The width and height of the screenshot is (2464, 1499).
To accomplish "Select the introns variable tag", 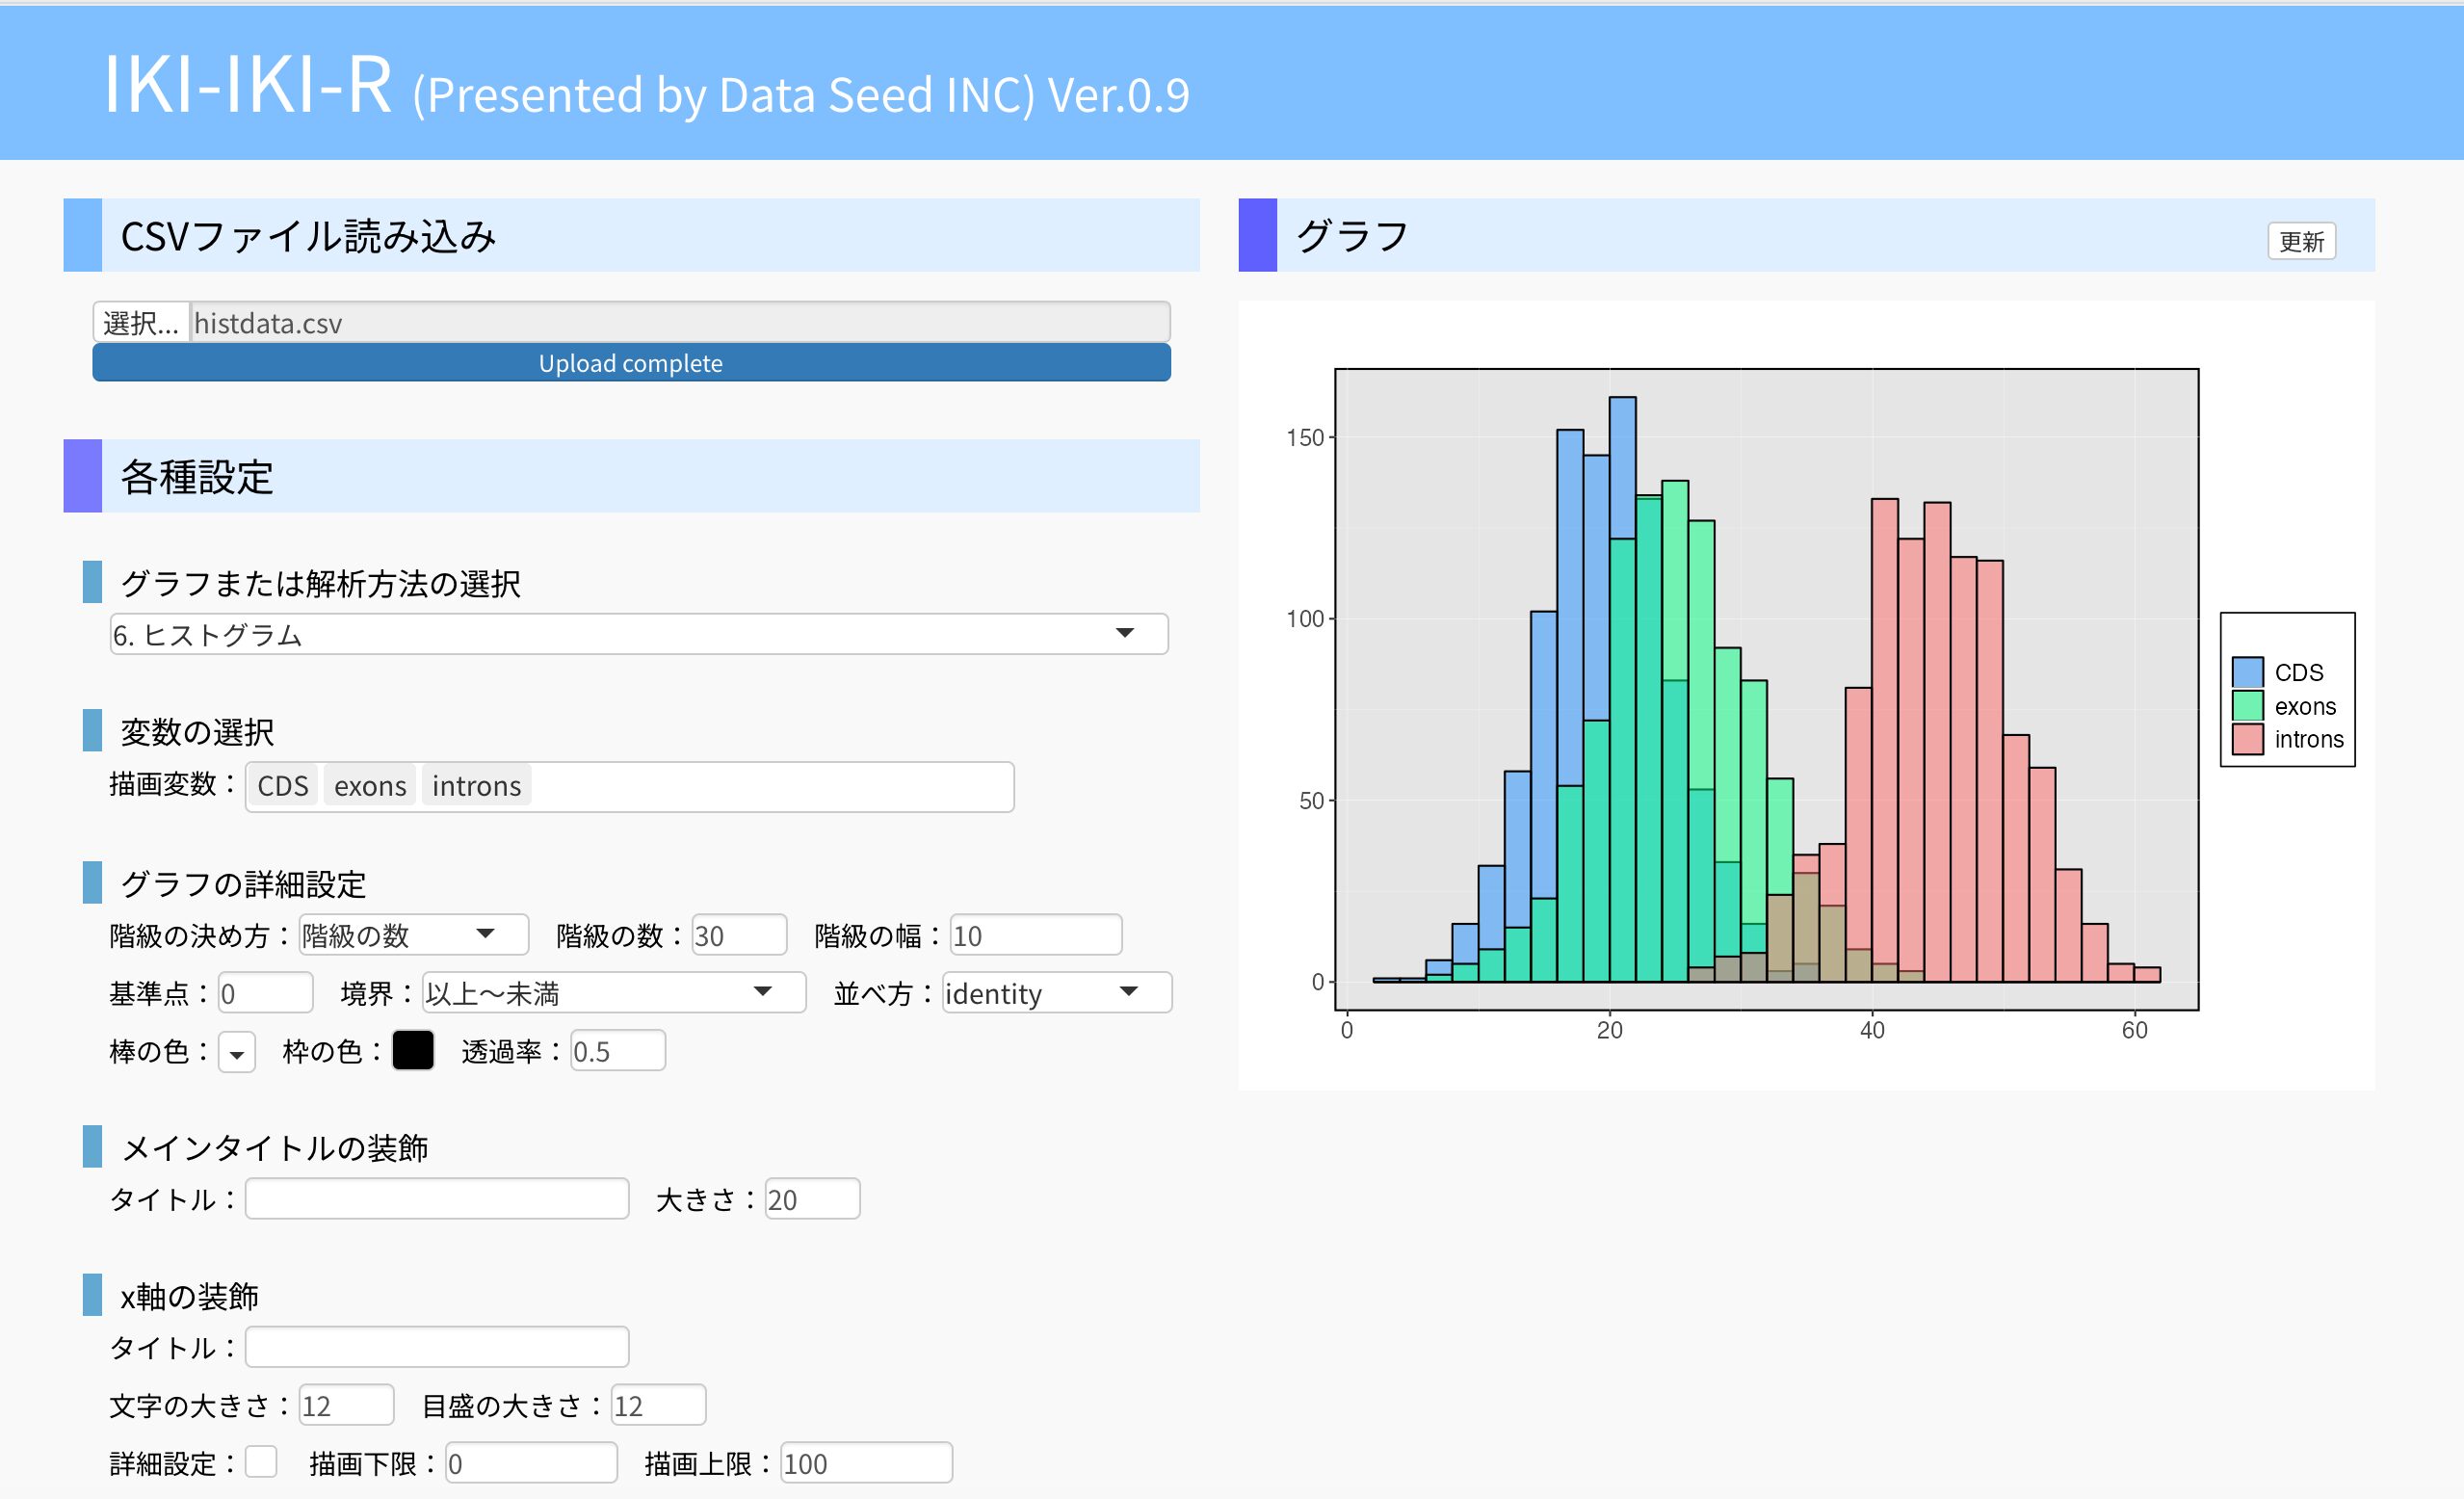I will click(x=477, y=786).
